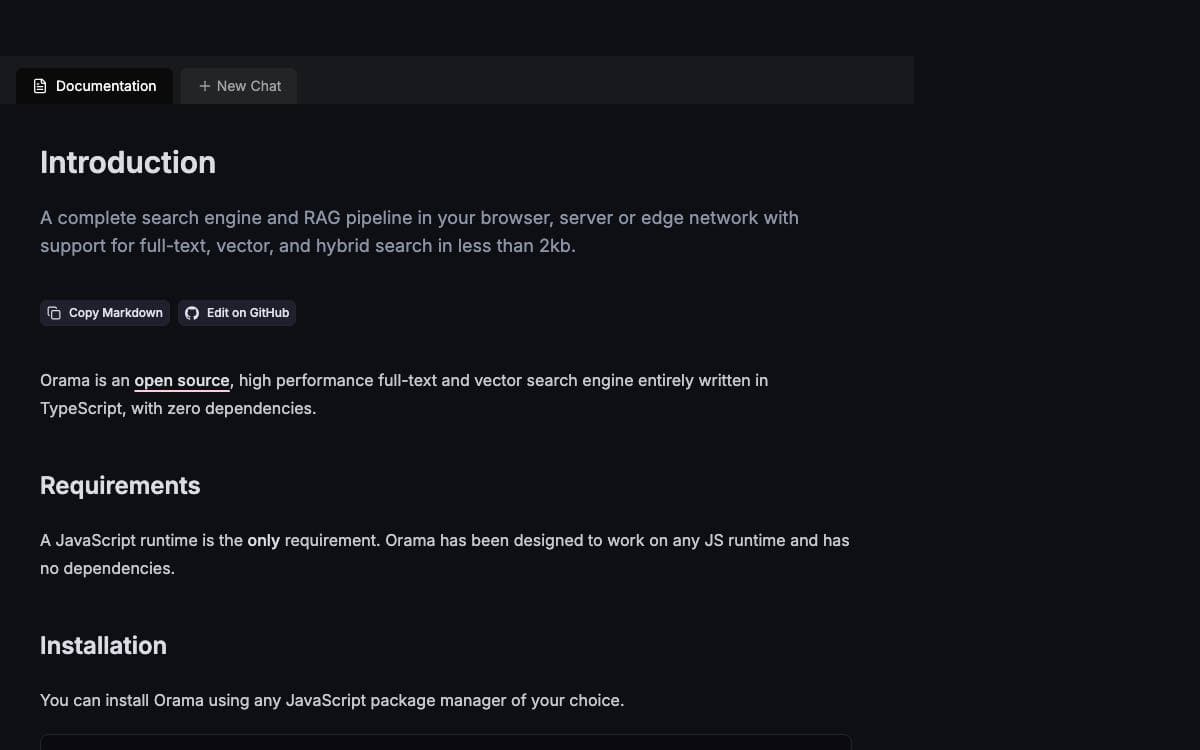Click the Requirements heading
This screenshot has width=1200, height=750.
point(120,486)
